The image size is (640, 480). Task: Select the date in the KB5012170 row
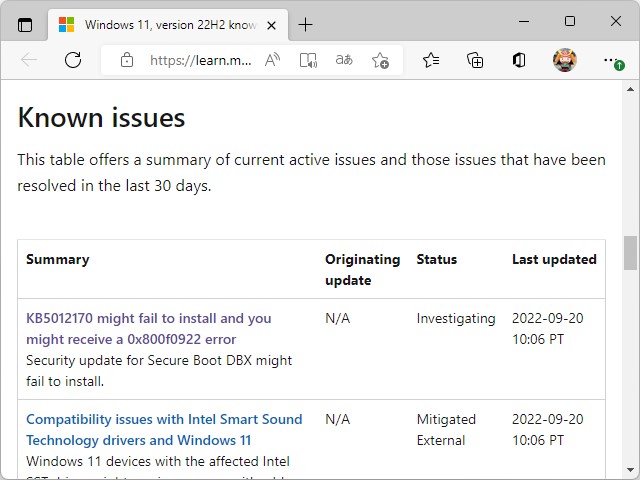click(x=547, y=329)
